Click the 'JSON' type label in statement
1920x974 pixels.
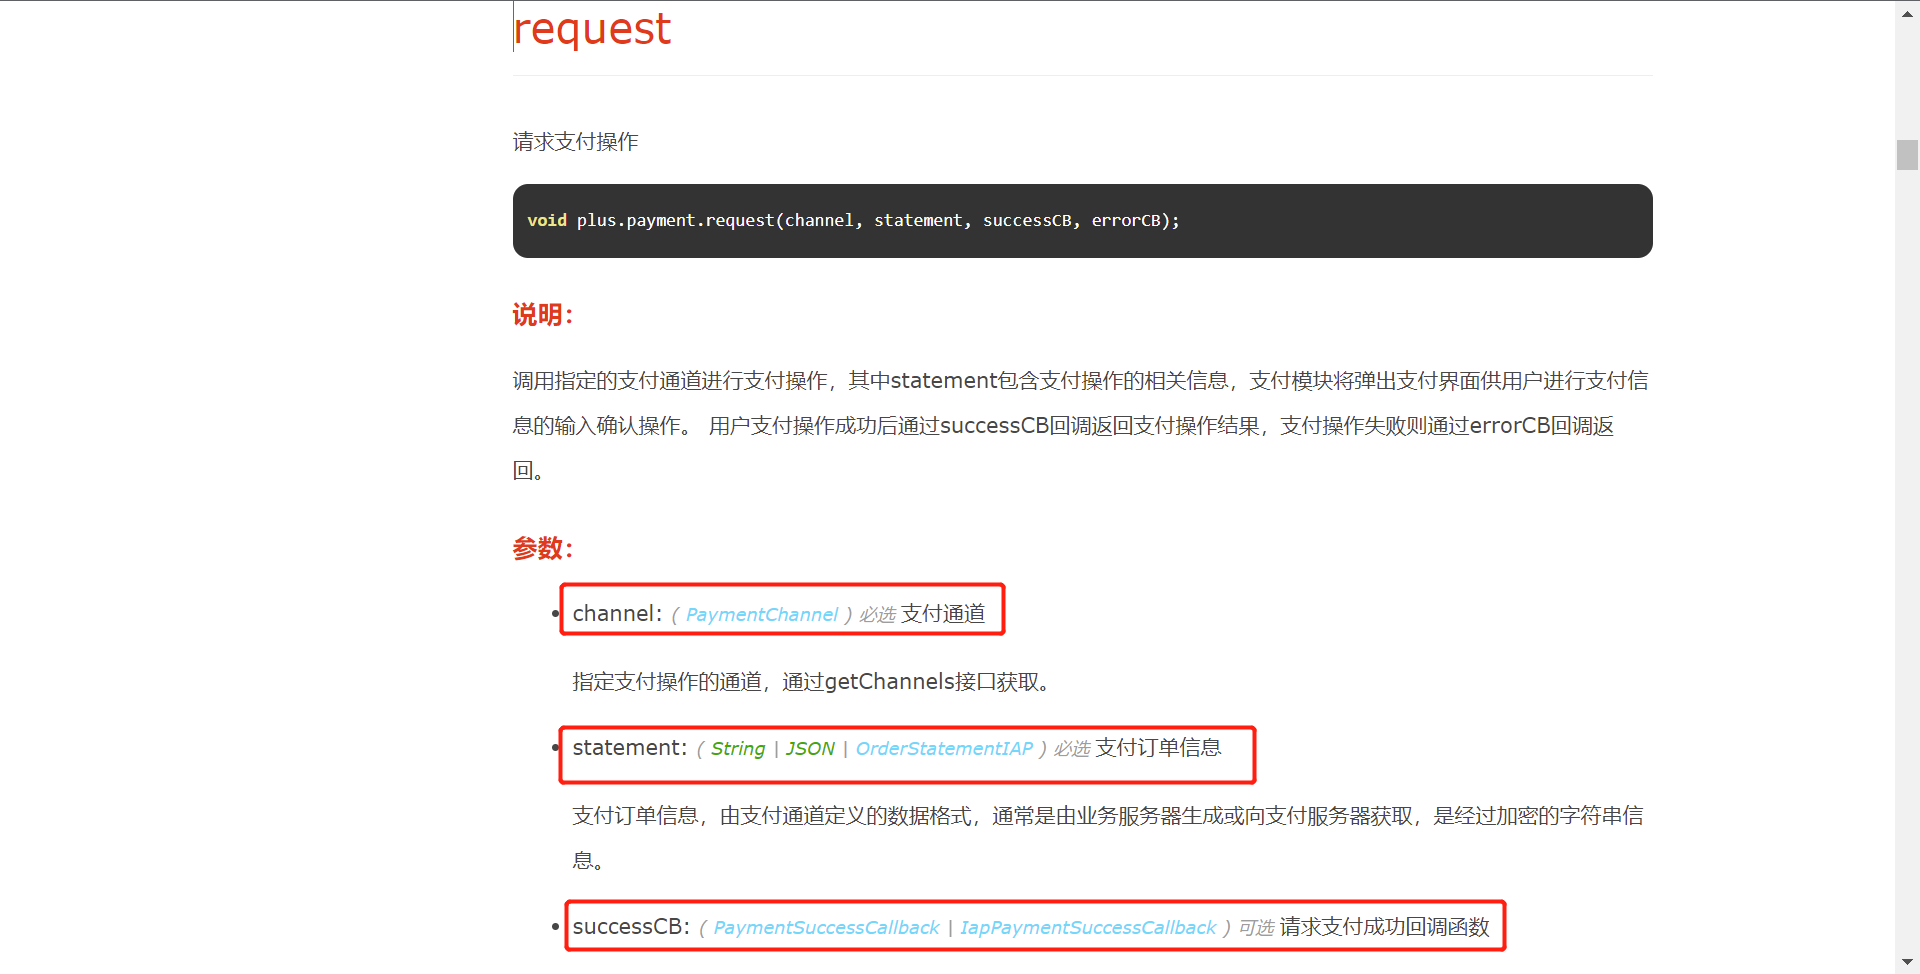pos(810,749)
